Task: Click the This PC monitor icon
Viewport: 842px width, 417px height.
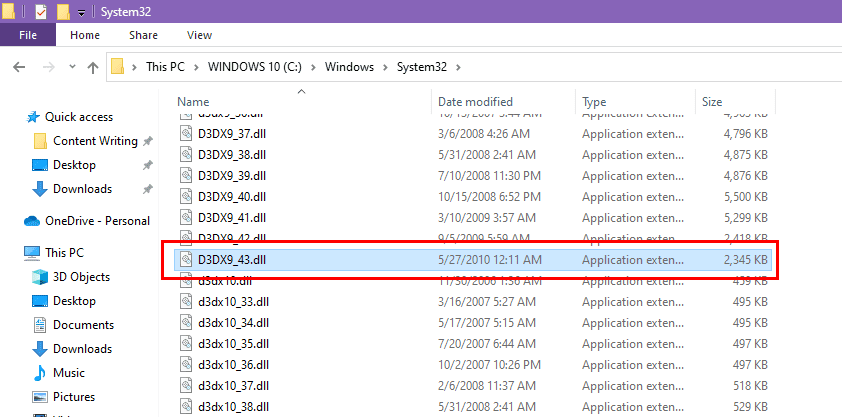Action: click(32, 253)
